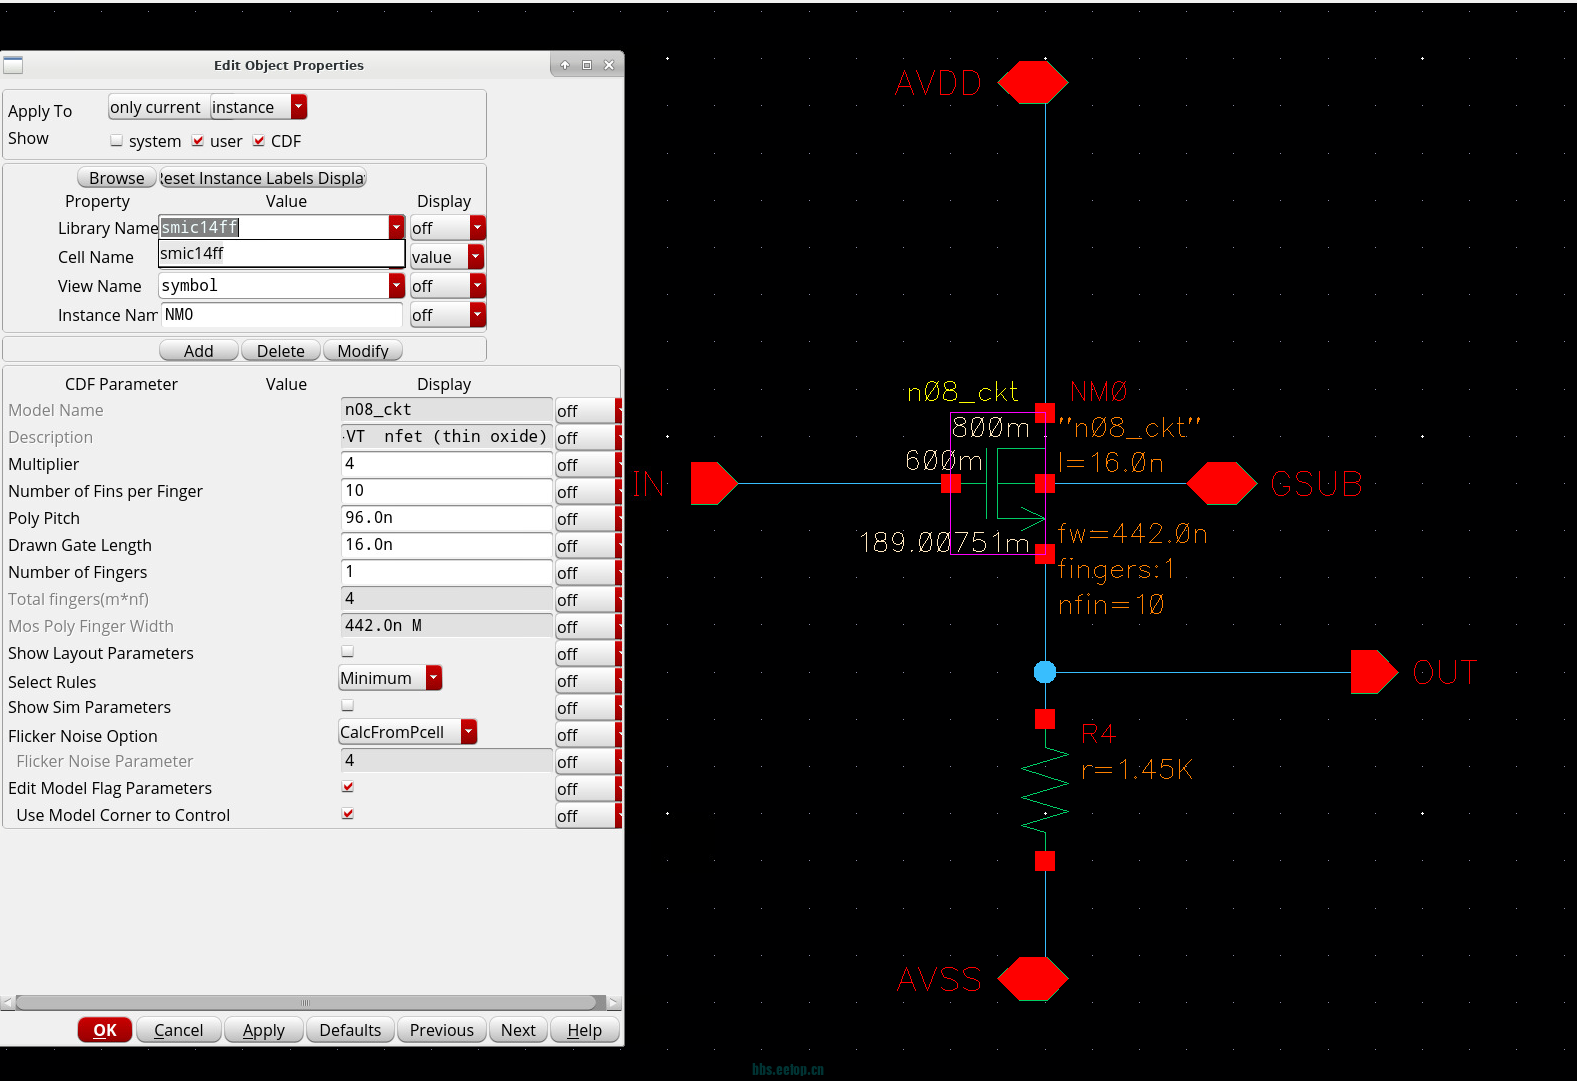Click the Poly Pitch value field
This screenshot has width=1577, height=1081.
447,518
